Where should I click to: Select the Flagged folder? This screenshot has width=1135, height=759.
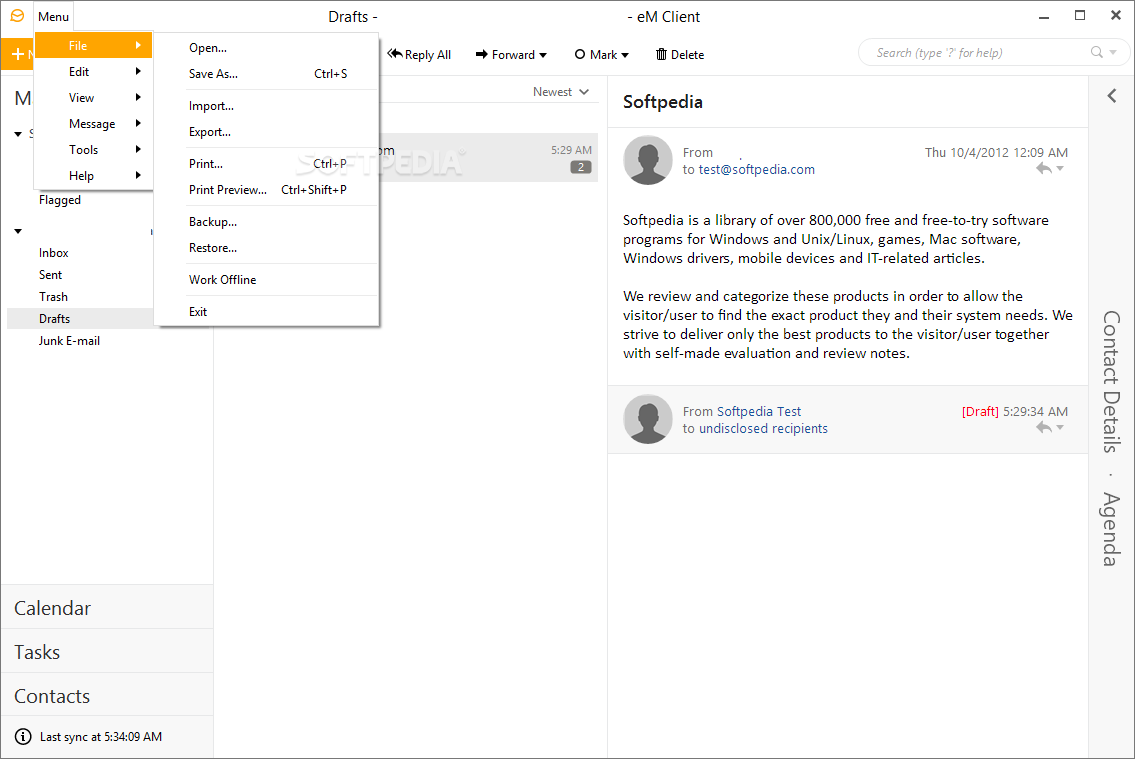[60, 200]
